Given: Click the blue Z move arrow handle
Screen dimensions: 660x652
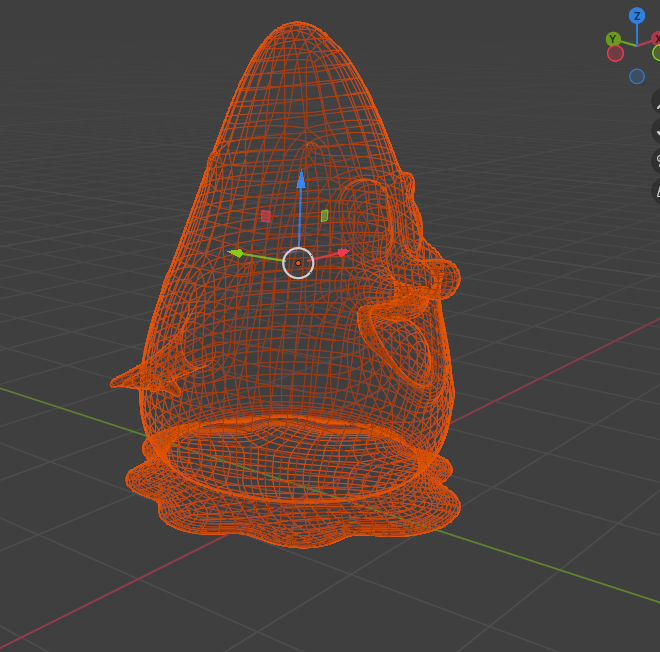Looking at the screenshot, I should coord(300,180).
